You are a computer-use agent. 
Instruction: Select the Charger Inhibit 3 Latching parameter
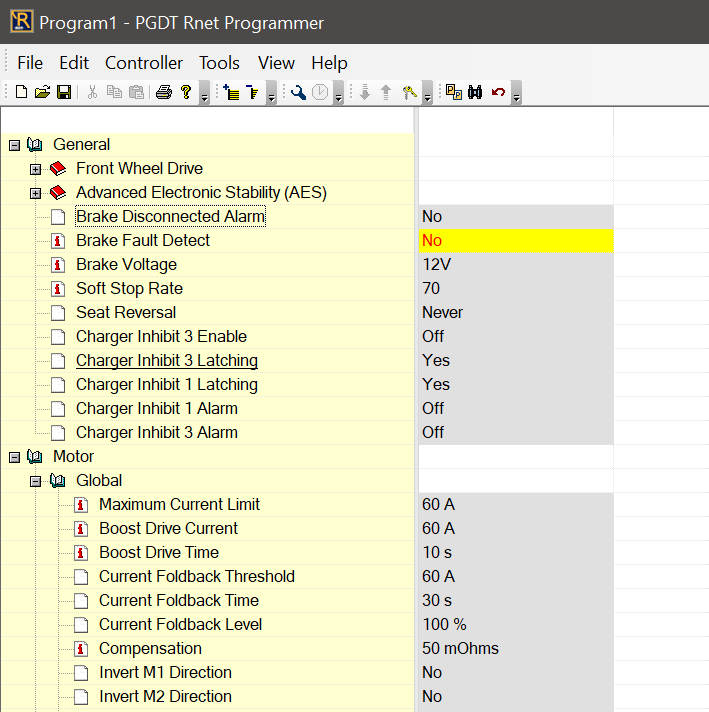[166, 361]
